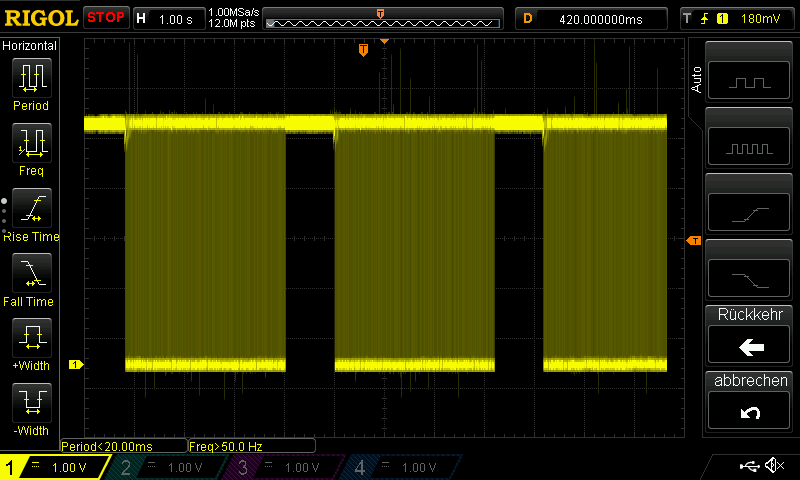Select the channel 1 label at 1.00 V
Screen dimensions: 800x480
click(55, 467)
